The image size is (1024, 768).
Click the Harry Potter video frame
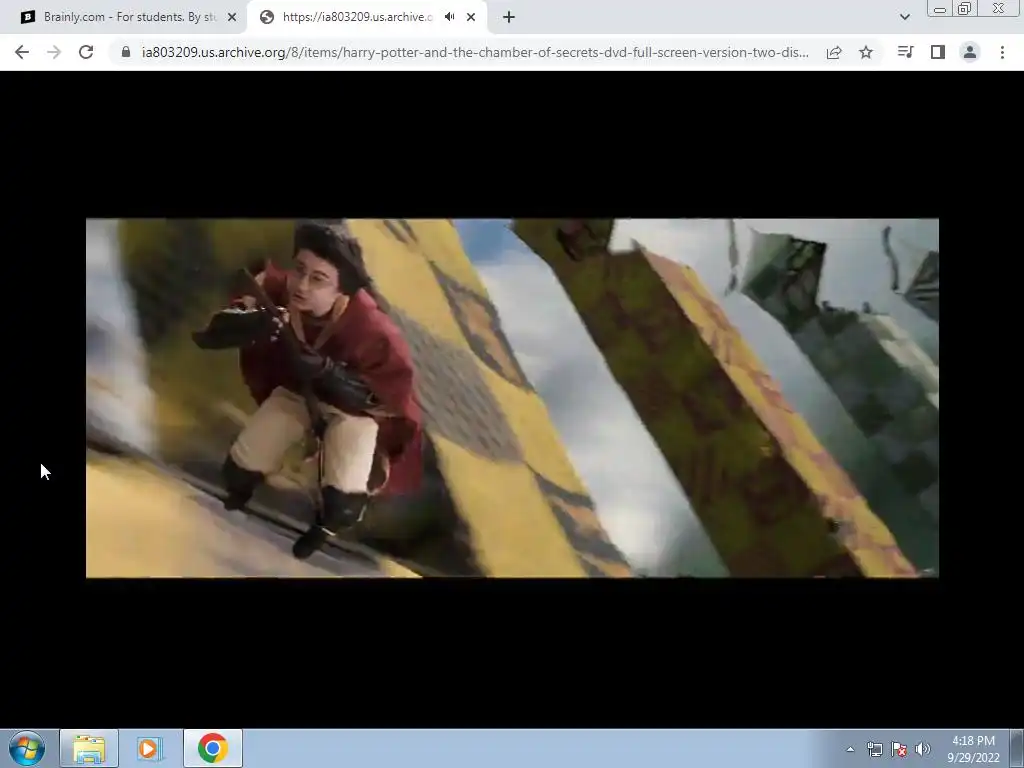512,398
